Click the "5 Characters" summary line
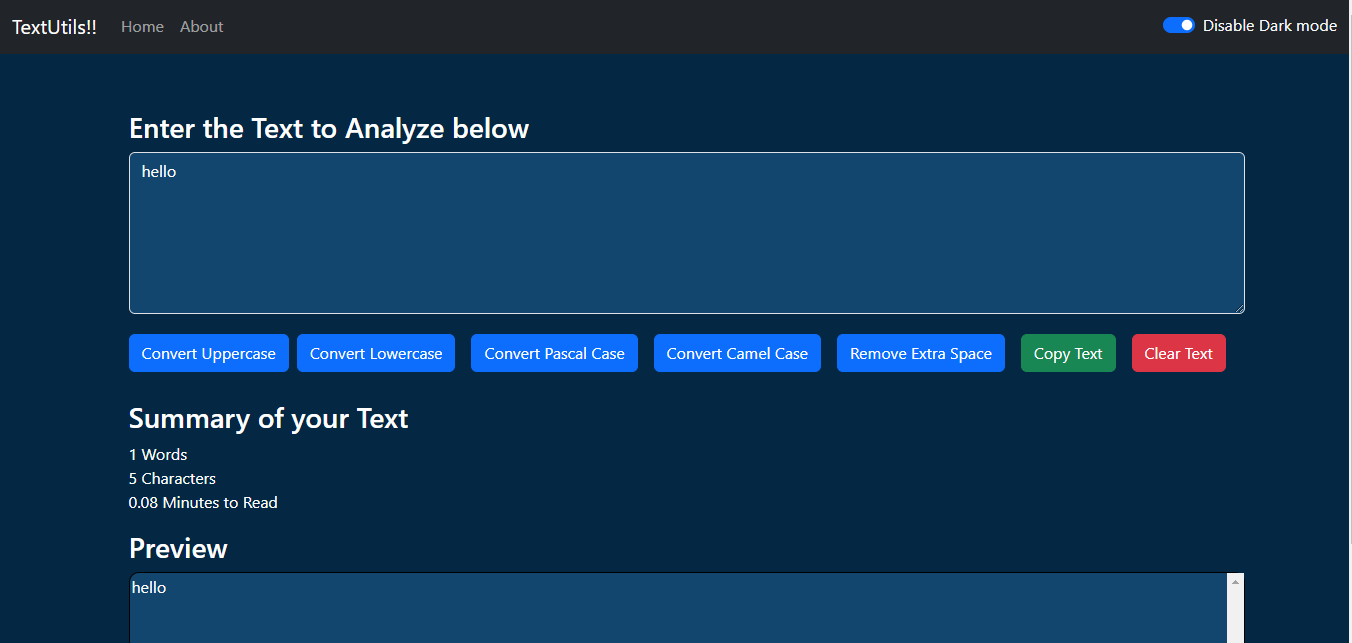The height and width of the screenshot is (643, 1352). (172, 479)
